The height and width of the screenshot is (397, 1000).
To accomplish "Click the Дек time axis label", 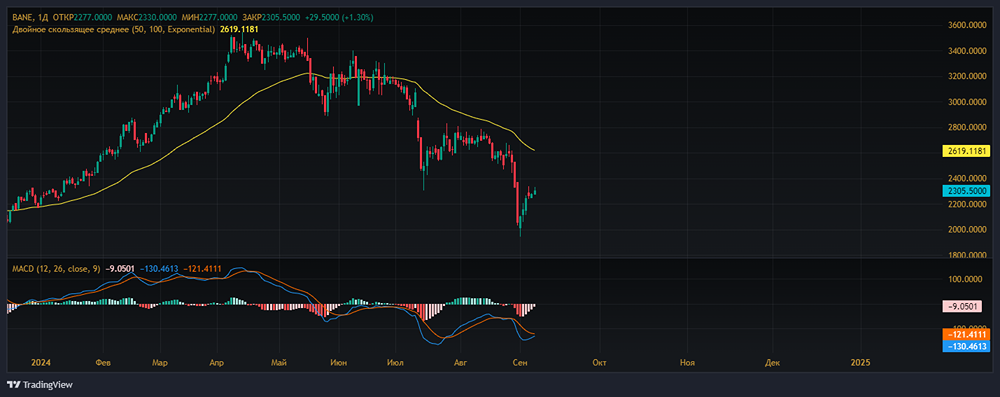I will pyautogui.click(x=772, y=363).
